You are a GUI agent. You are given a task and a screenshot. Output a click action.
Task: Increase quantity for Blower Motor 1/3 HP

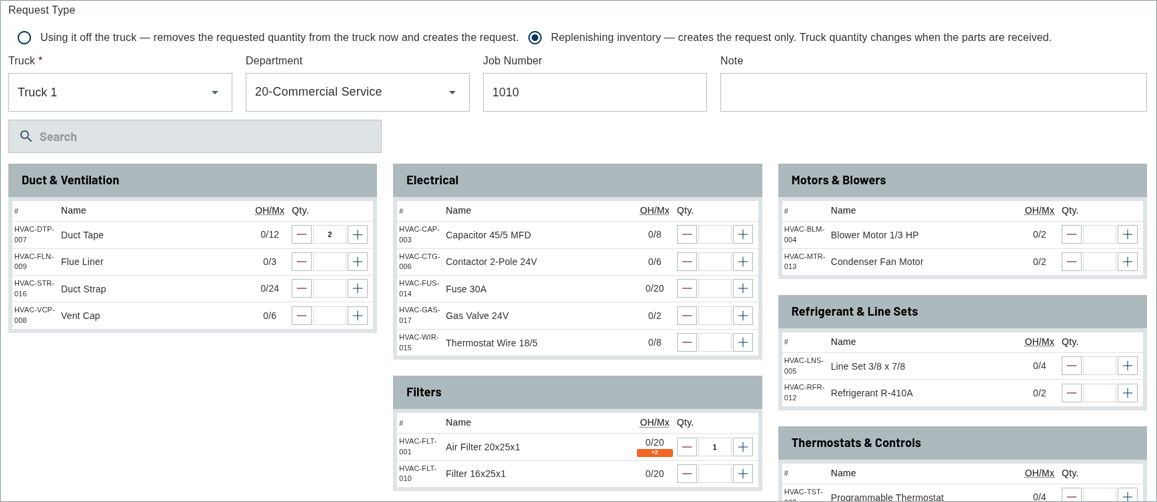tap(1127, 235)
